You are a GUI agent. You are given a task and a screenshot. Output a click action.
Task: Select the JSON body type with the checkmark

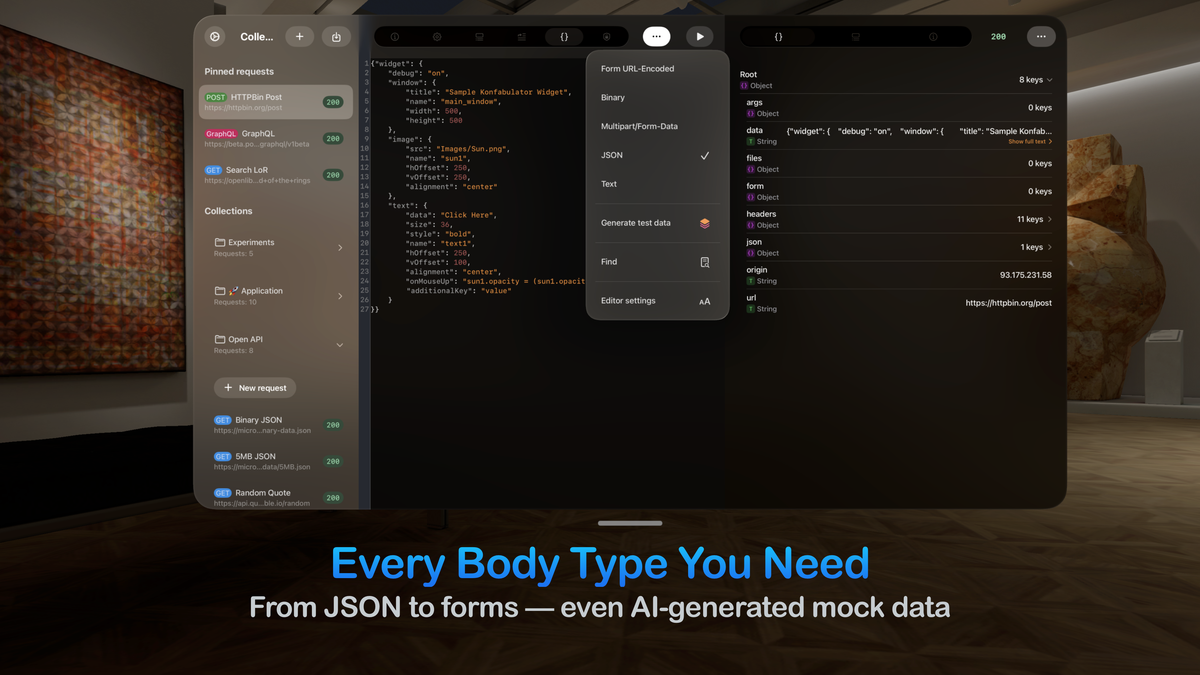point(655,155)
